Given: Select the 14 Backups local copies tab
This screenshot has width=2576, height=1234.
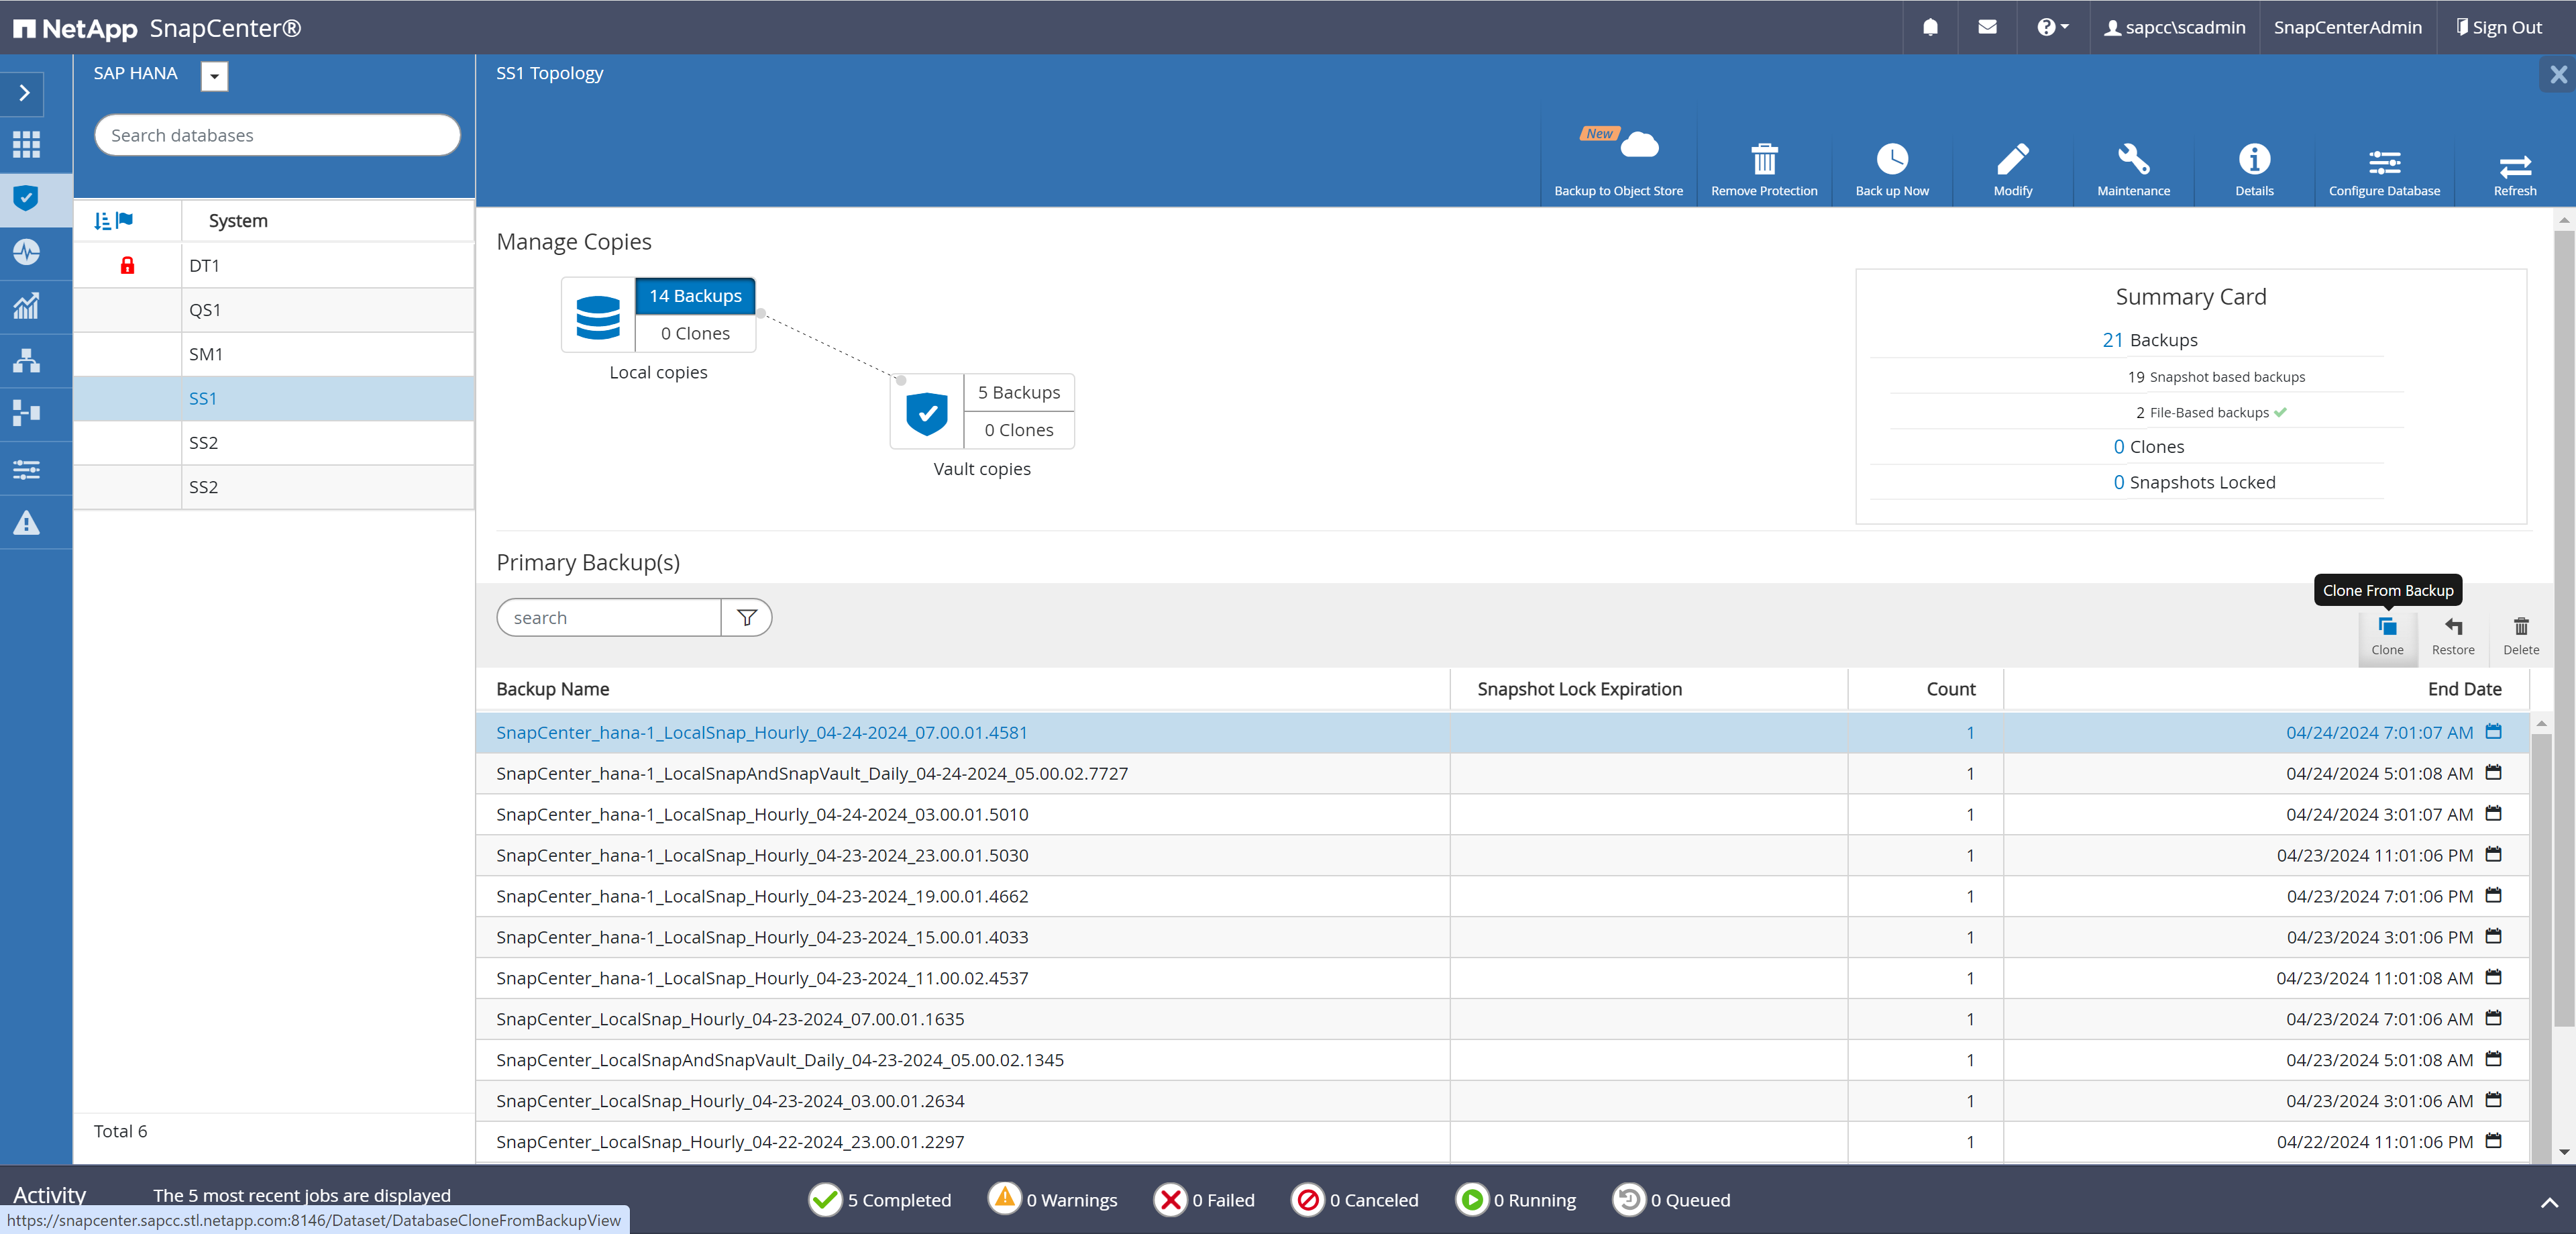Looking at the screenshot, I should (695, 296).
